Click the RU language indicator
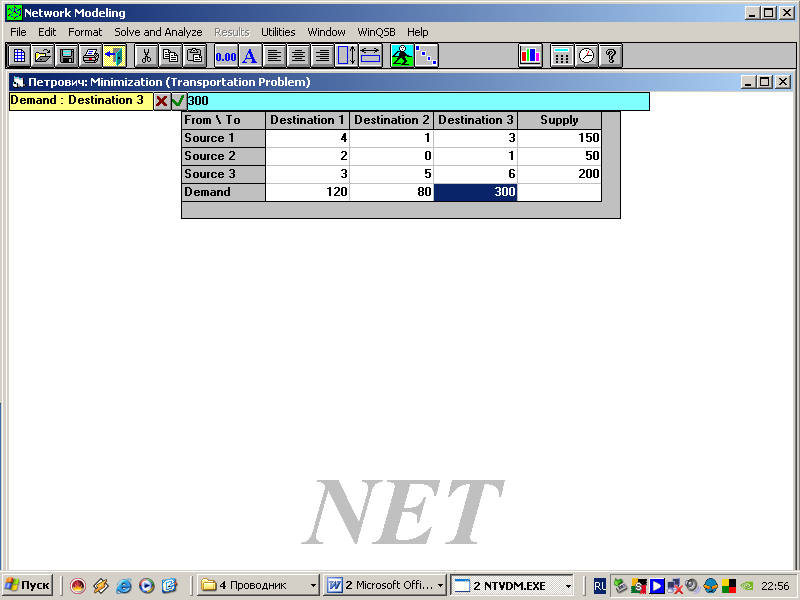Image resolution: width=800 pixels, height=600 pixels. [600, 586]
